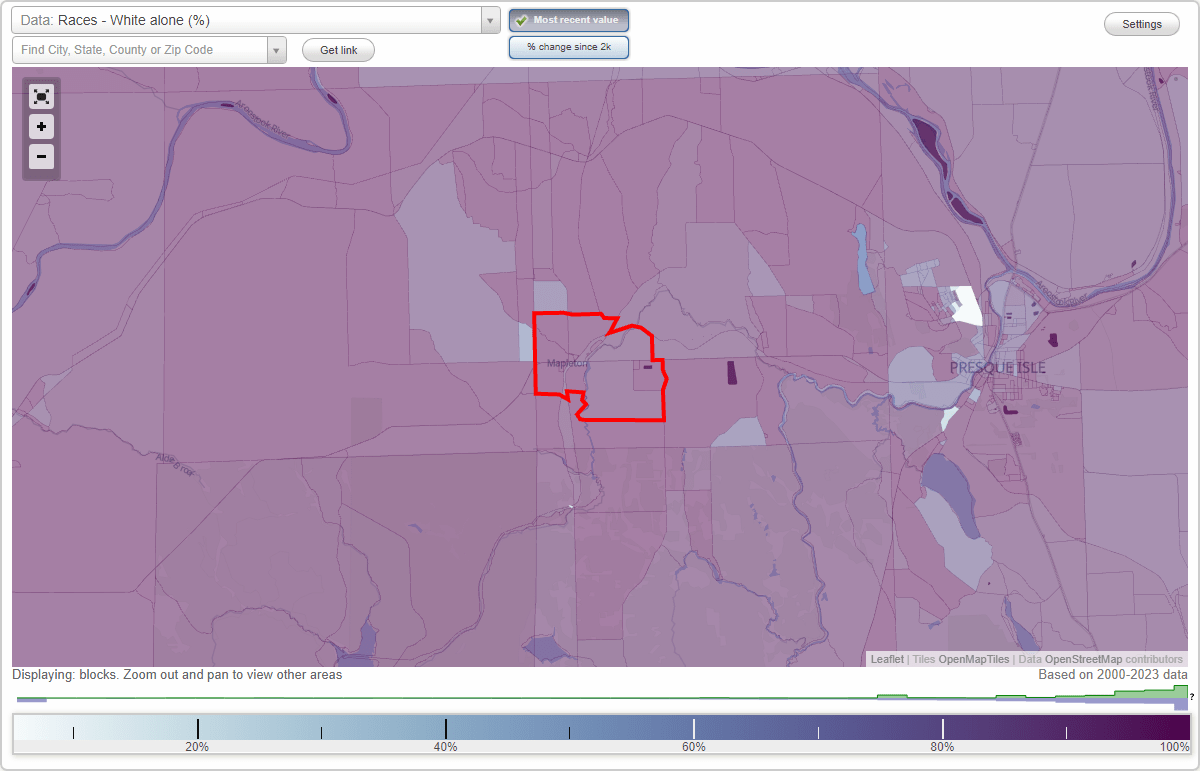Image resolution: width=1200 pixels, height=771 pixels.
Task: Select the '% change since 2k' tab
Action: click(569, 46)
